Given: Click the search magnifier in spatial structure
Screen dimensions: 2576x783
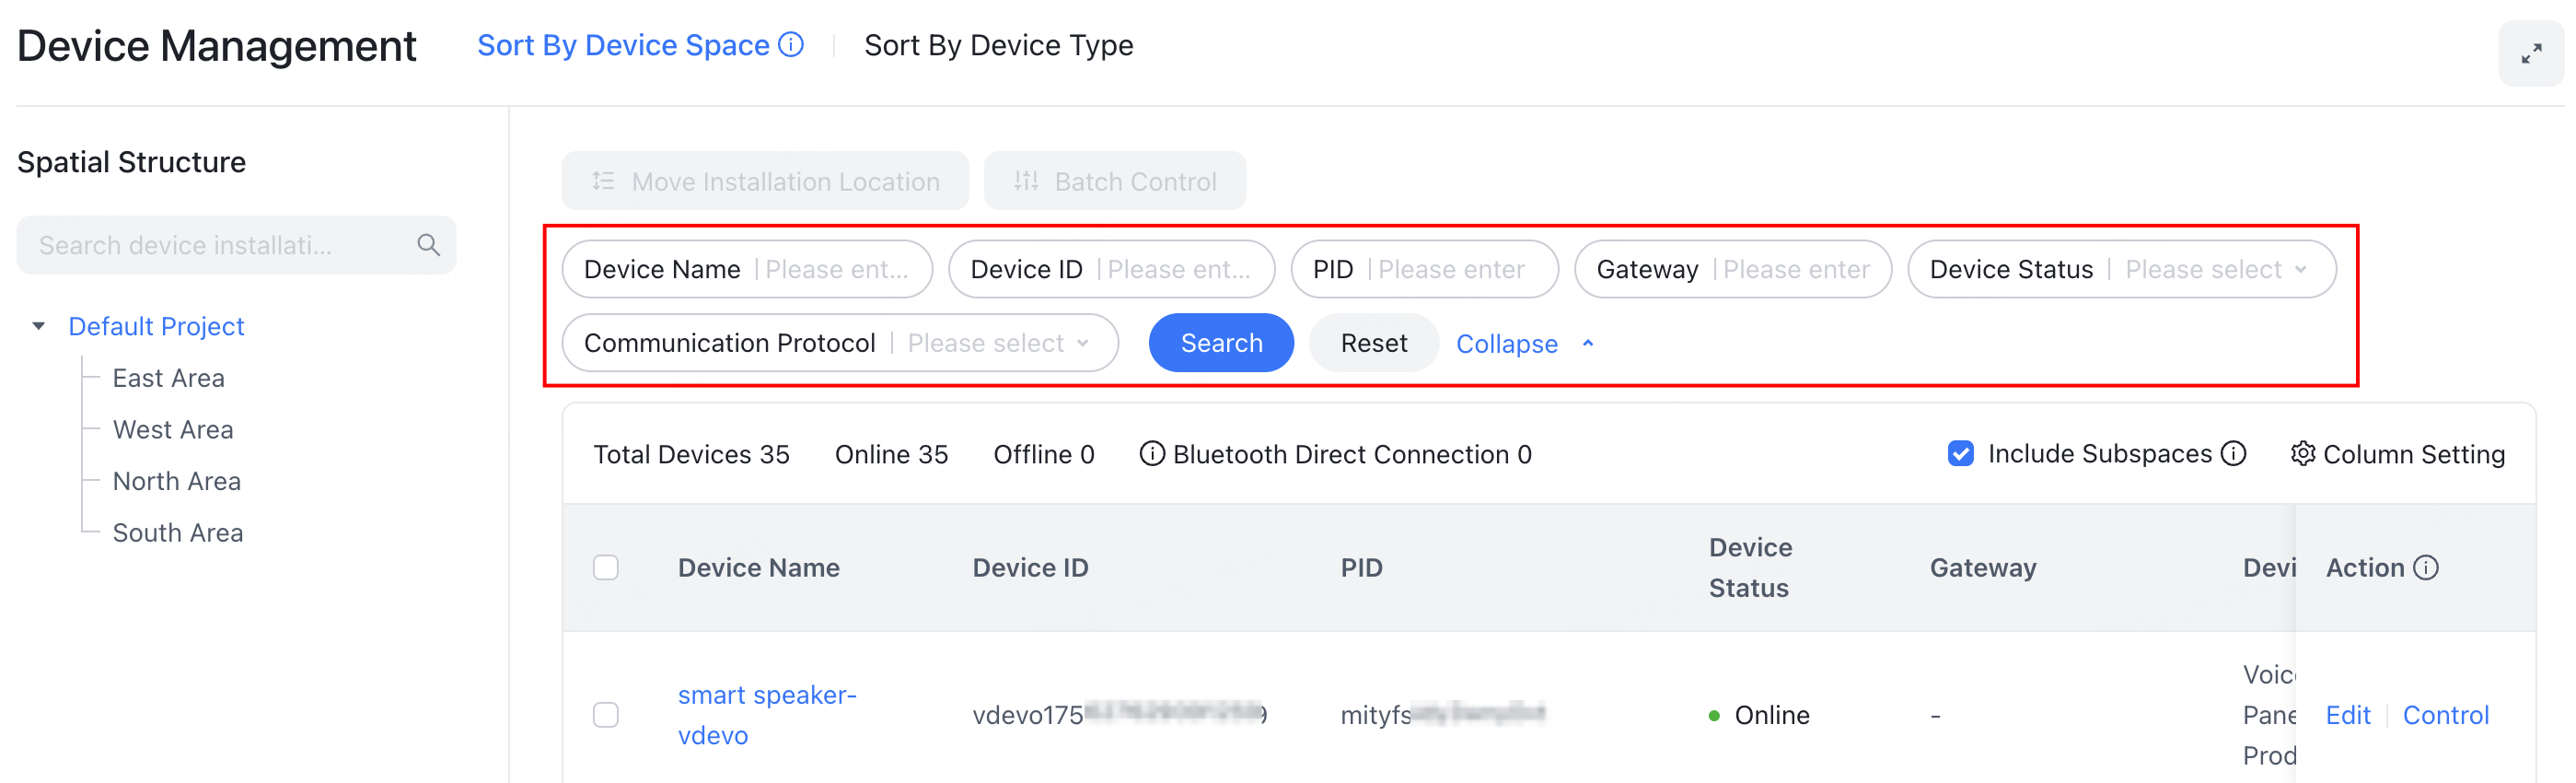Looking at the screenshot, I should coord(428,244).
